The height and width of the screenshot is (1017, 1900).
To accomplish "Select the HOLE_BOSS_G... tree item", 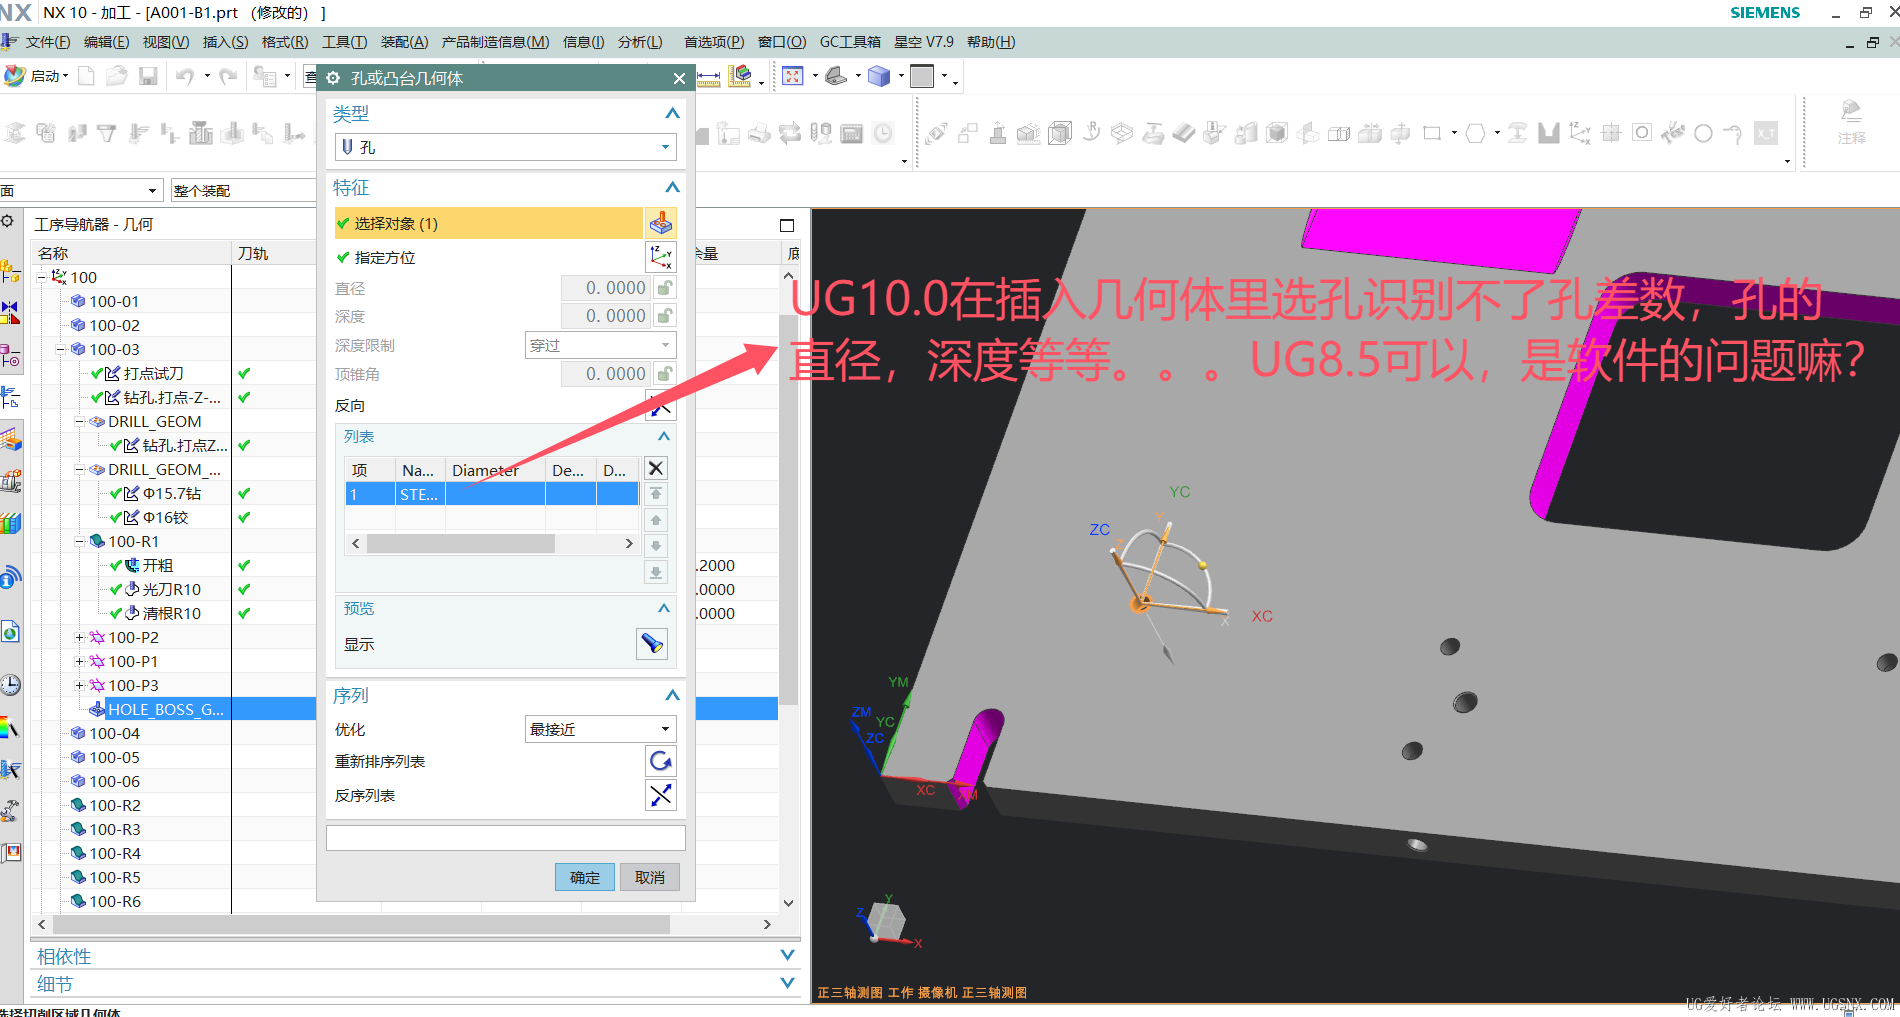I will 166,709.
